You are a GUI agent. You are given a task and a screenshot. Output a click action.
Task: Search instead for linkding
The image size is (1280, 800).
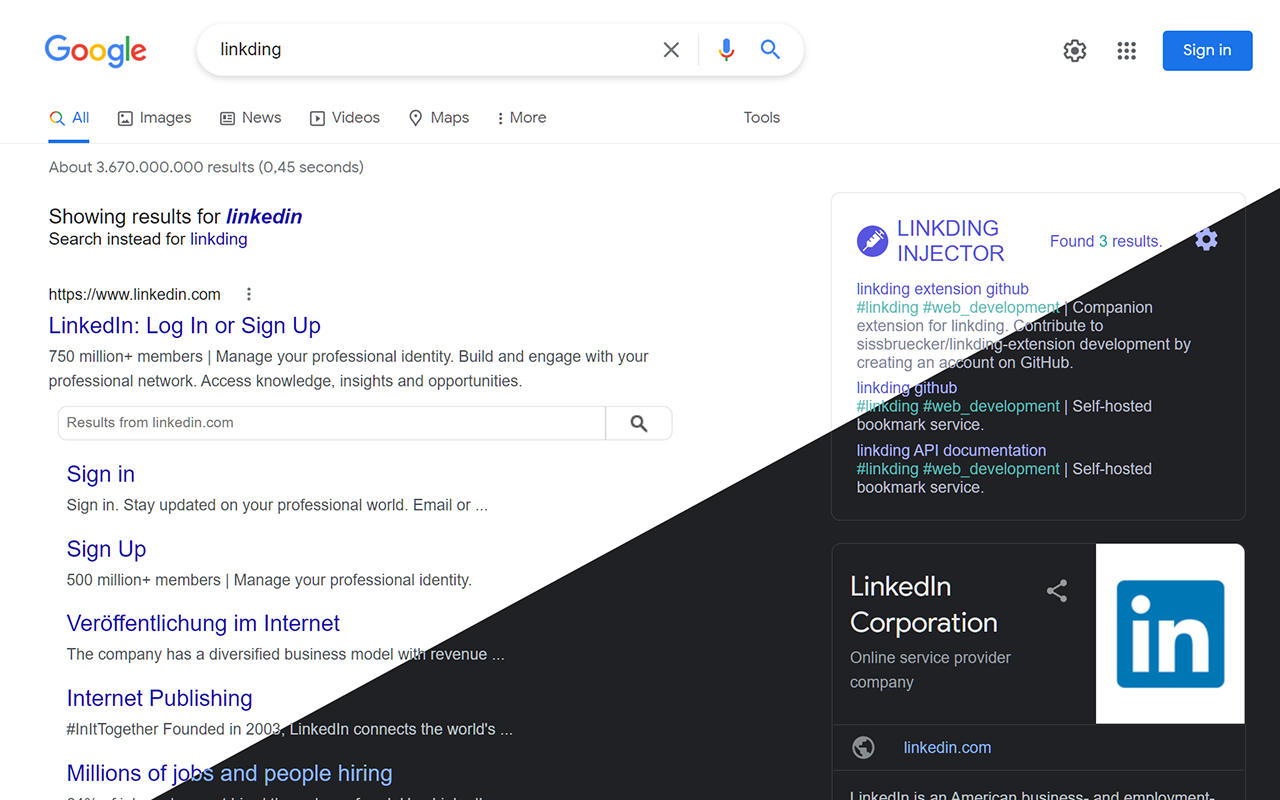coord(218,239)
